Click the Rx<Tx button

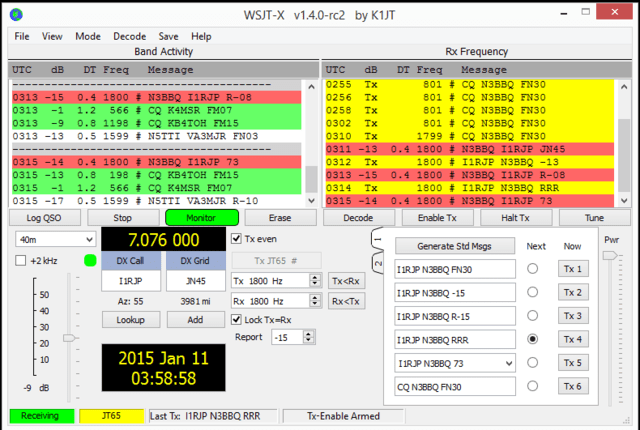[346, 301]
